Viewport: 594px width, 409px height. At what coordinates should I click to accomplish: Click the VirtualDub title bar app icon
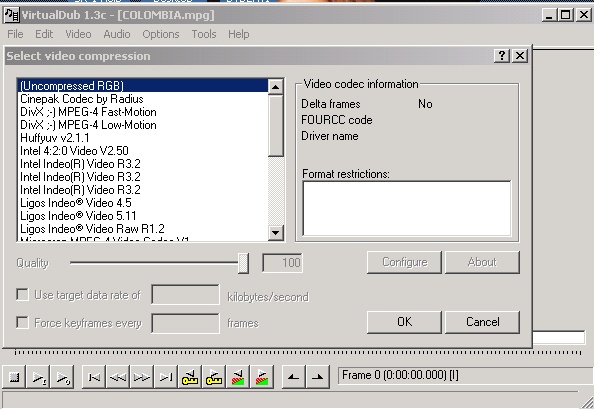tap(11, 15)
